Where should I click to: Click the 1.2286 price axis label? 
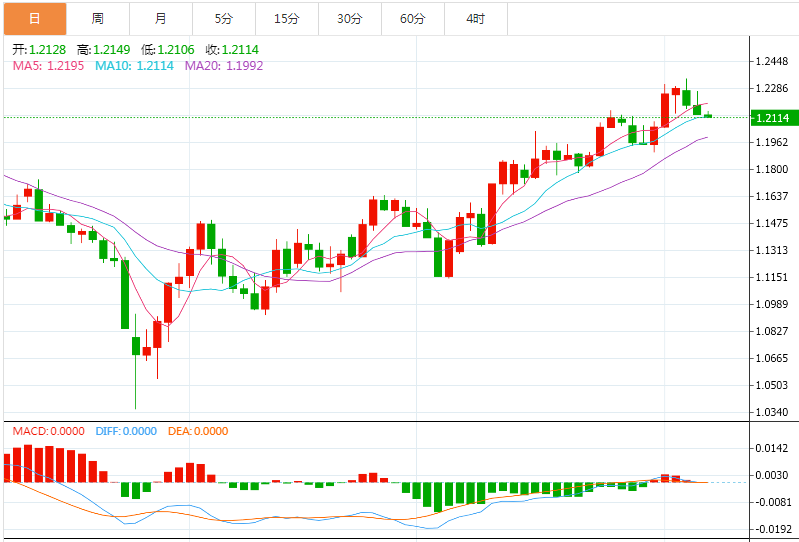point(773,88)
